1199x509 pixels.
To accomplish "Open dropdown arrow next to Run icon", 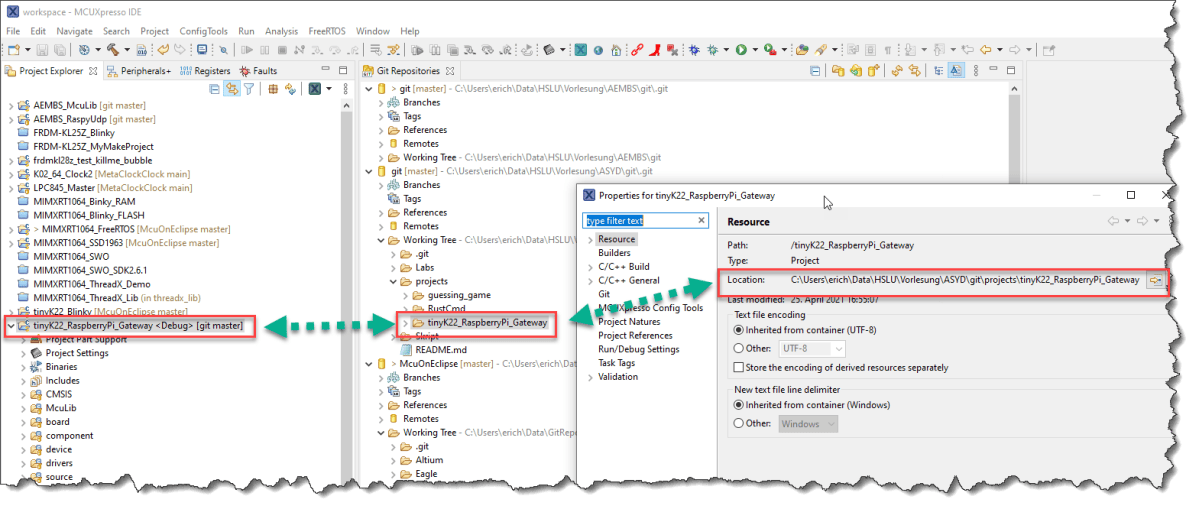I will coord(755,50).
